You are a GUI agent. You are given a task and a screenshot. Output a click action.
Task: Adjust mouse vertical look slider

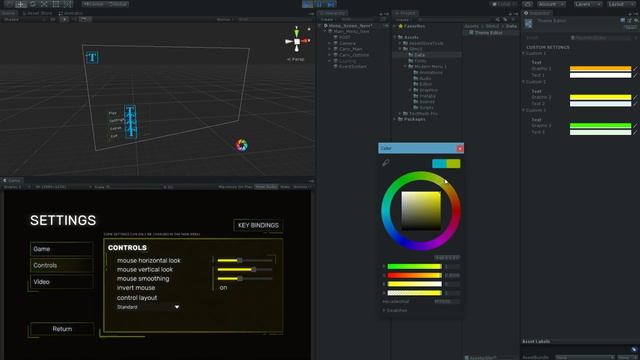coord(245,269)
